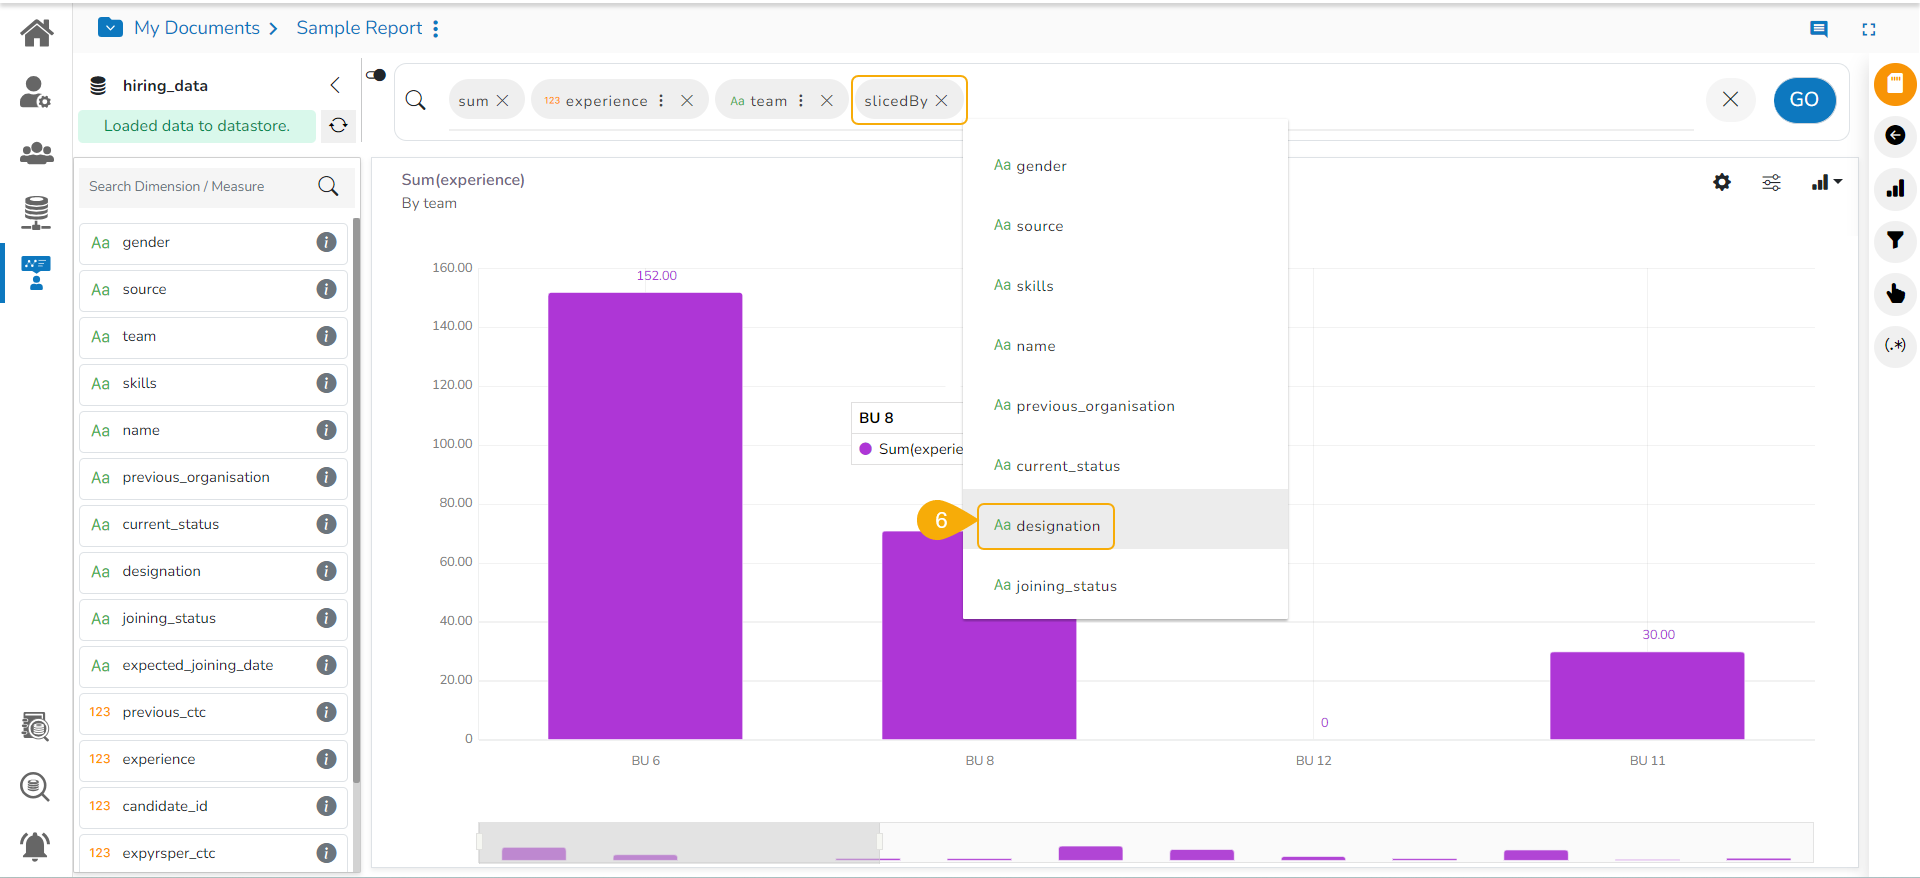Focus the Search Dimension / Measure field
The width and height of the screenshot is (1920, 878).
(200, 186)
